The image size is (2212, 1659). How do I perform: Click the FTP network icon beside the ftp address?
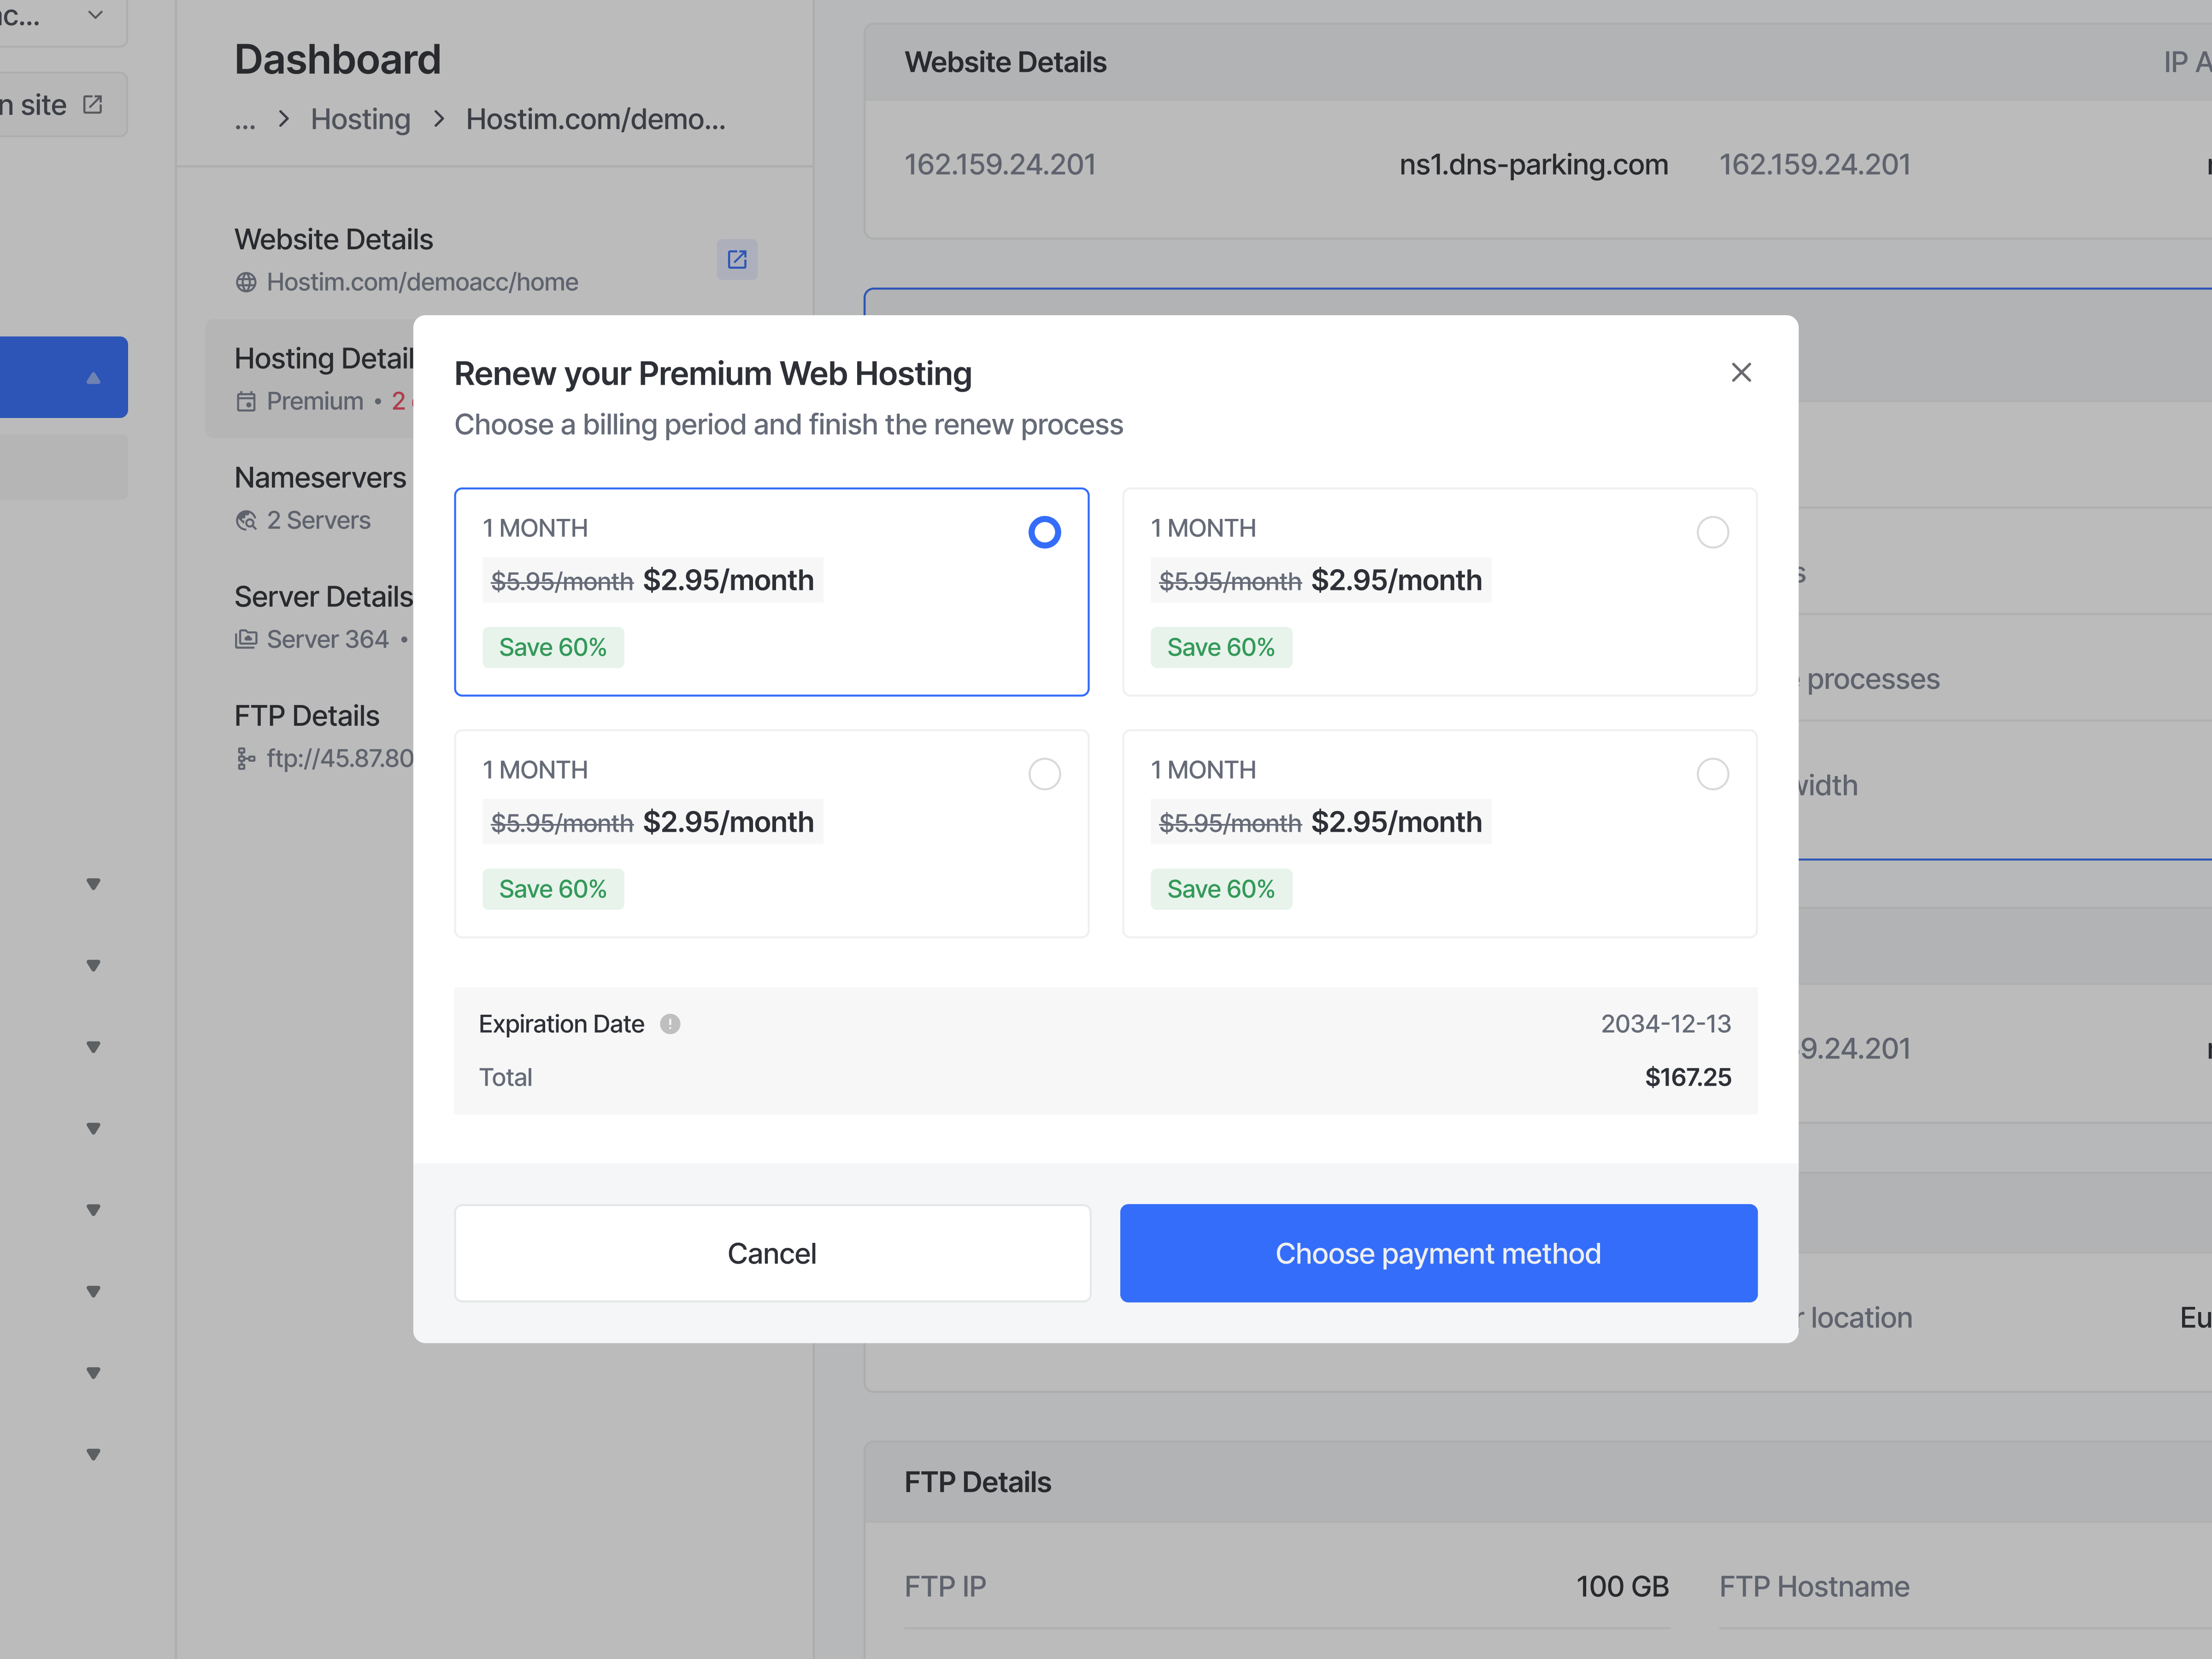[245, 758]
